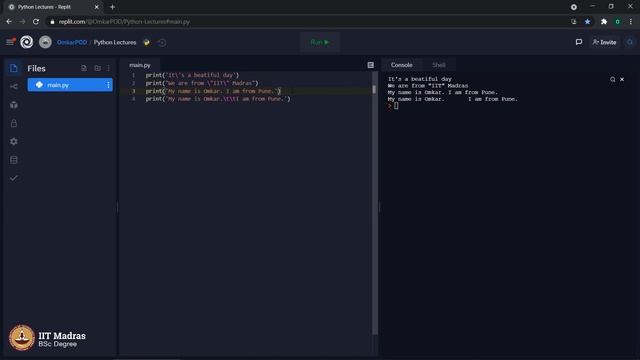
Task: Click code line 1 print statement
Action: tap(192, 75)
